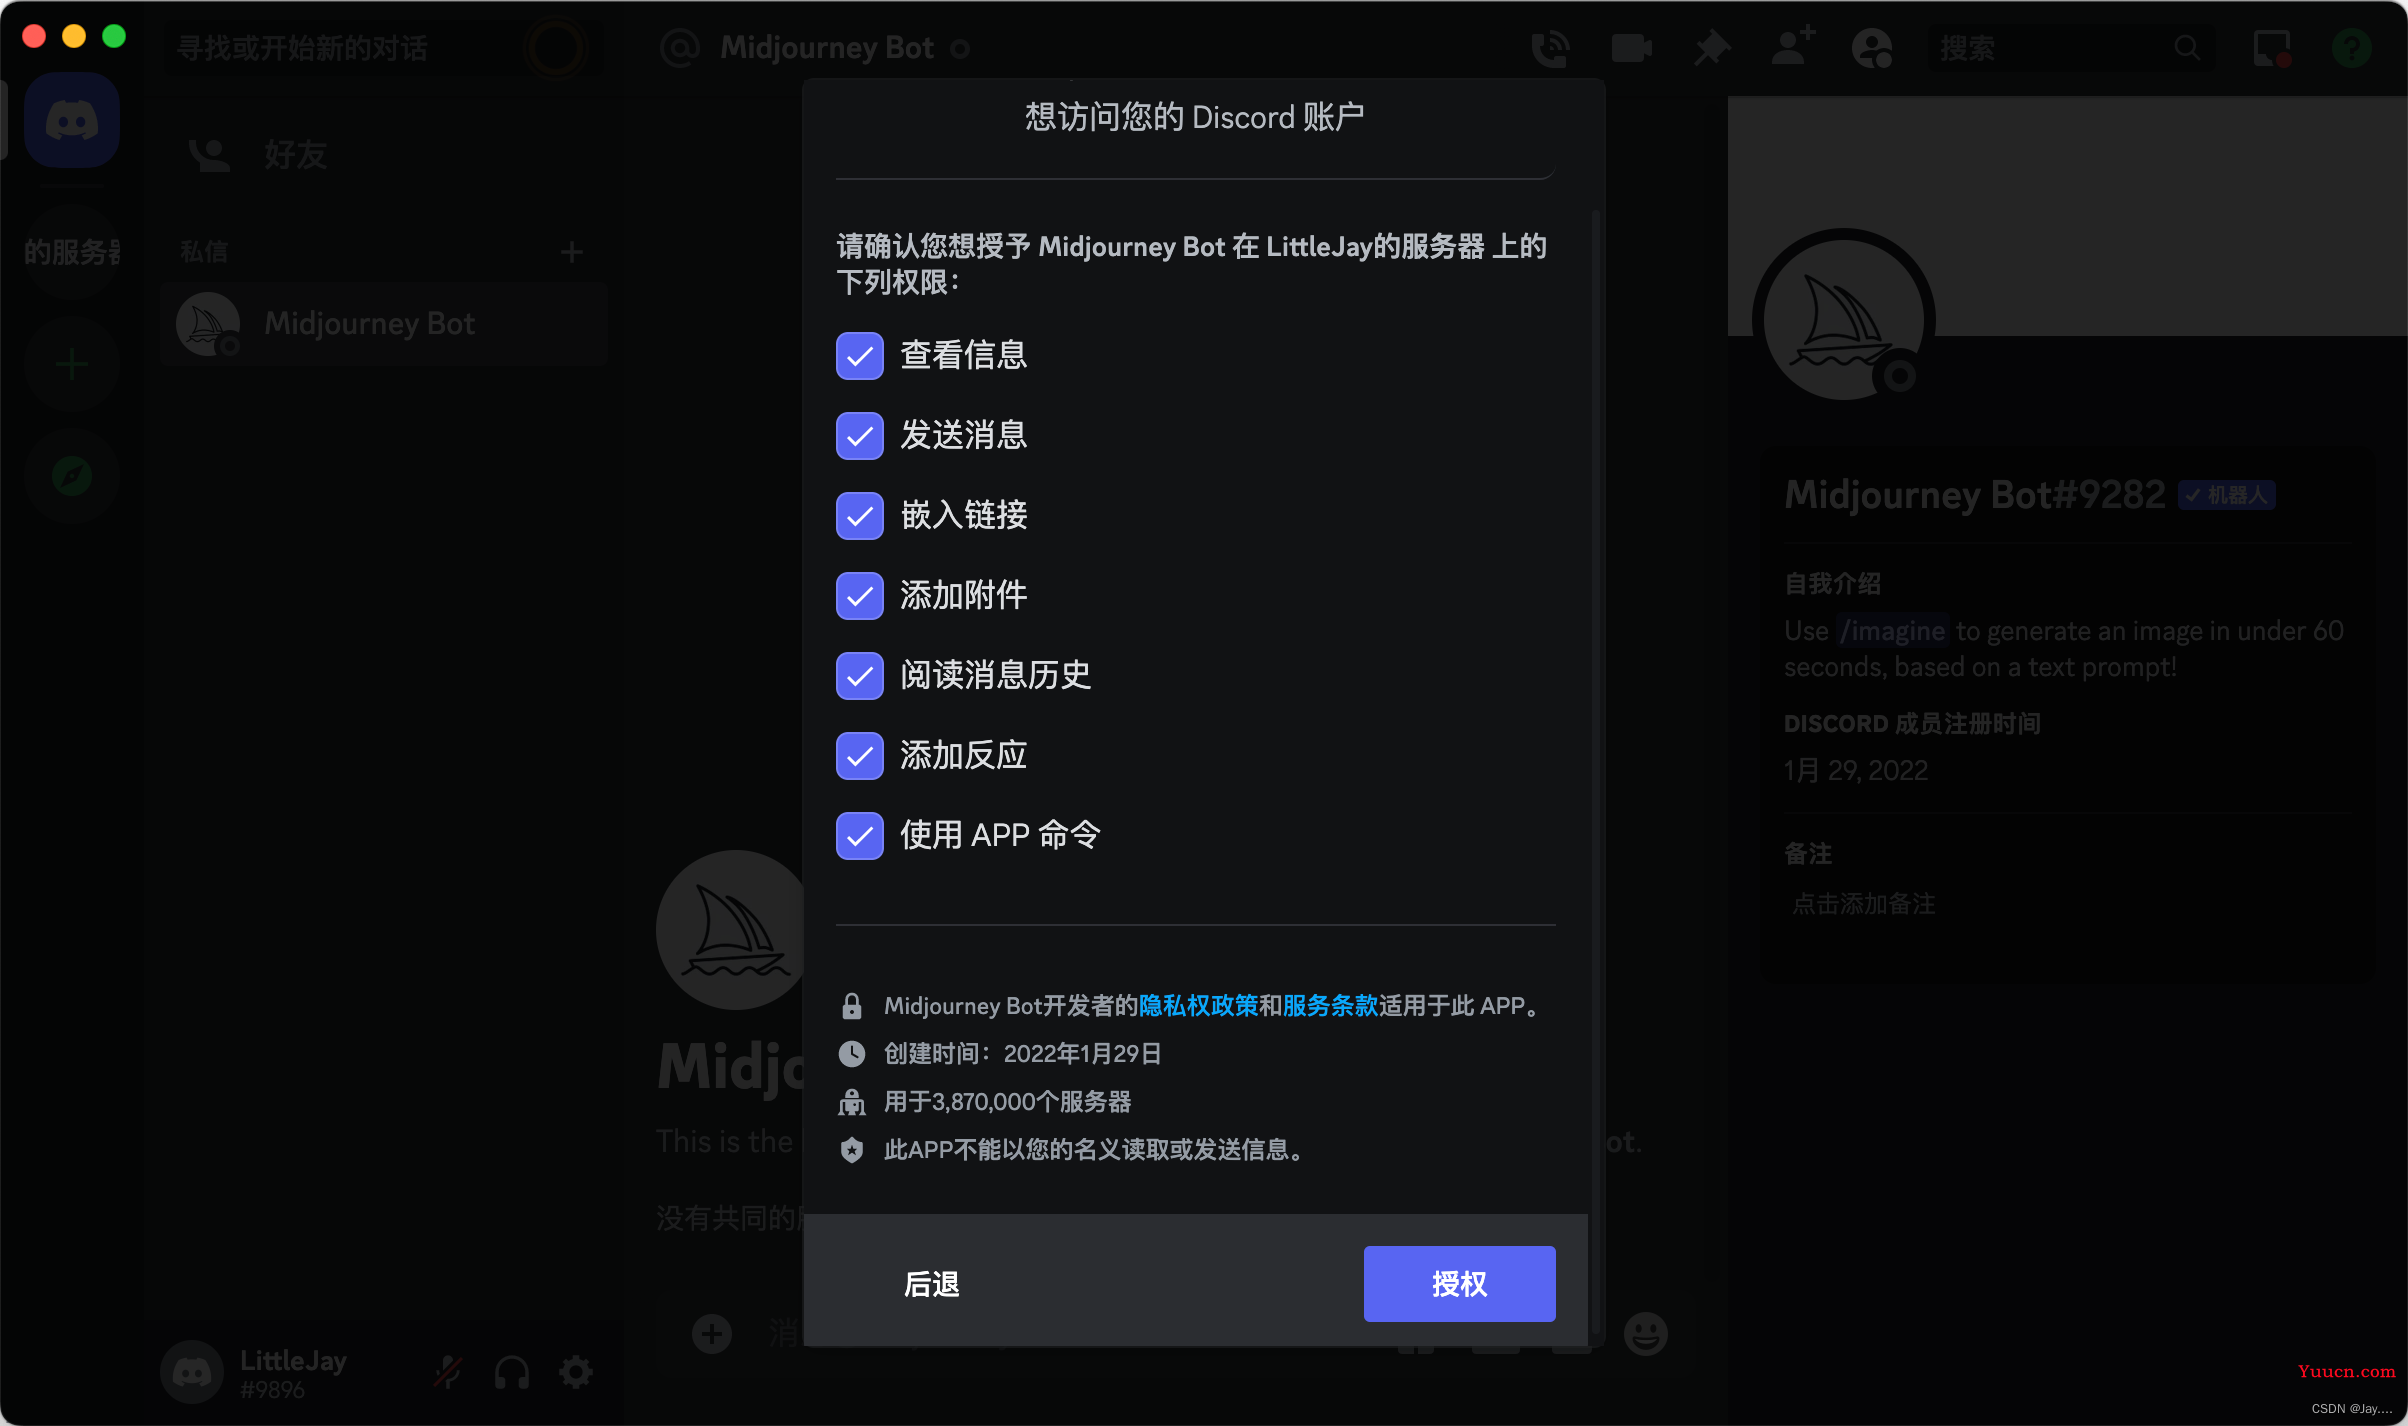Open user settings gear icon

click(x=576, y=1372)
